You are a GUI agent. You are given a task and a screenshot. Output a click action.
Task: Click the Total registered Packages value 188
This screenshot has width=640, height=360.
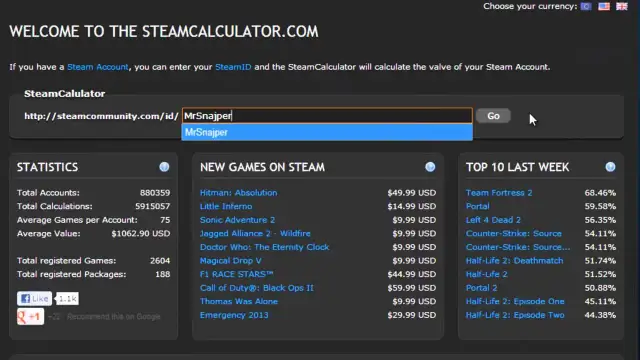[x=162, y=274]
